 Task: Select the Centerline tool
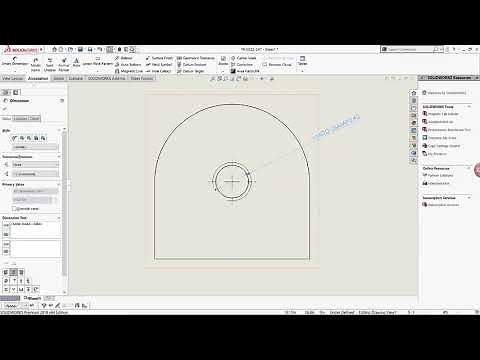point(242,64)
